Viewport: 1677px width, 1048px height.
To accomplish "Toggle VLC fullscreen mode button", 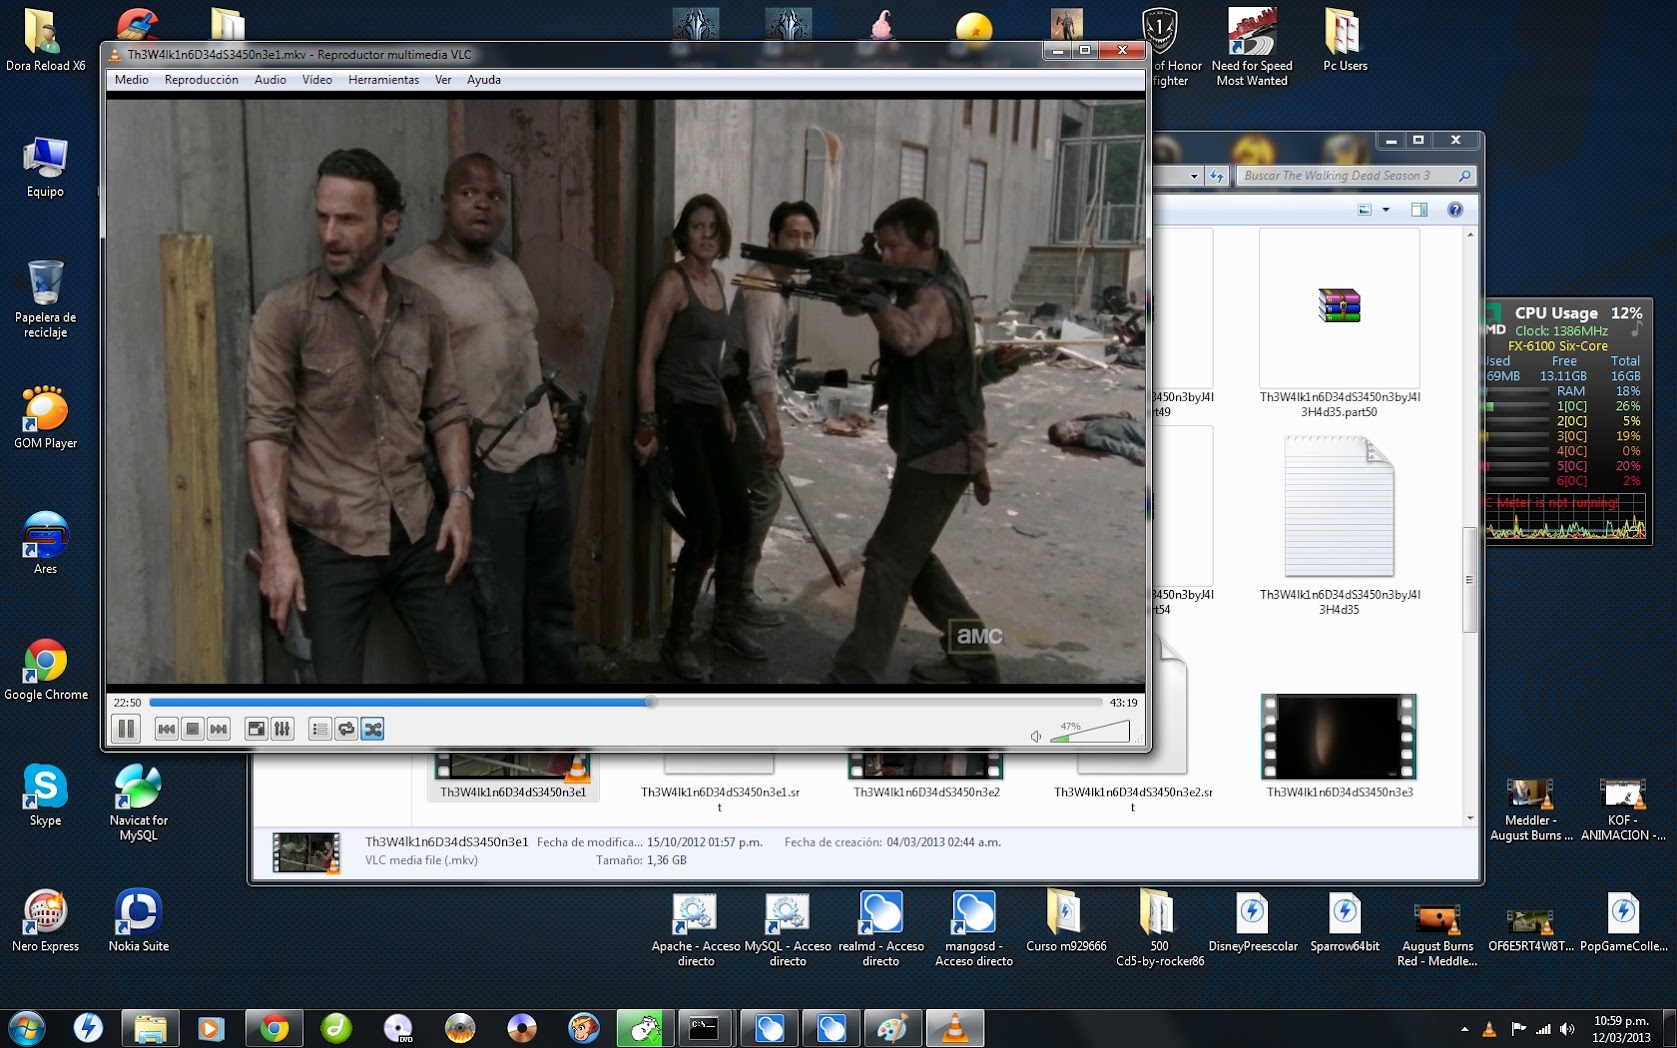I will [256, 729].
